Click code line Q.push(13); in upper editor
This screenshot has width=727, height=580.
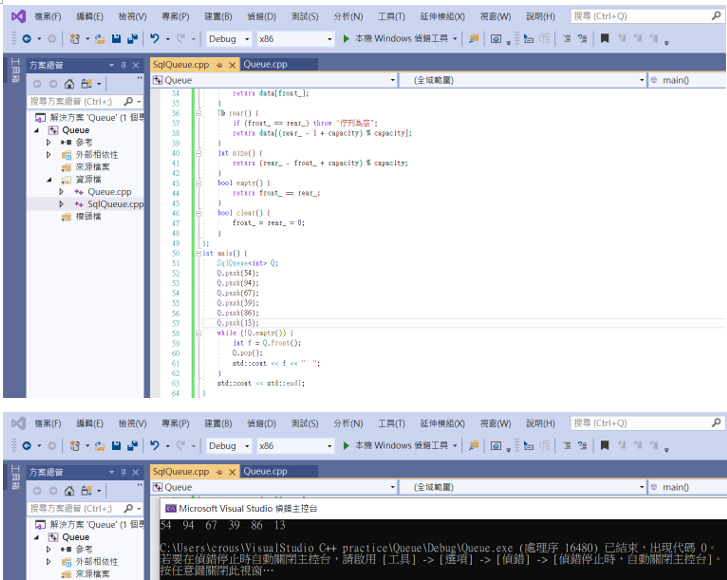pyautogui.click(x=238, y=323)
